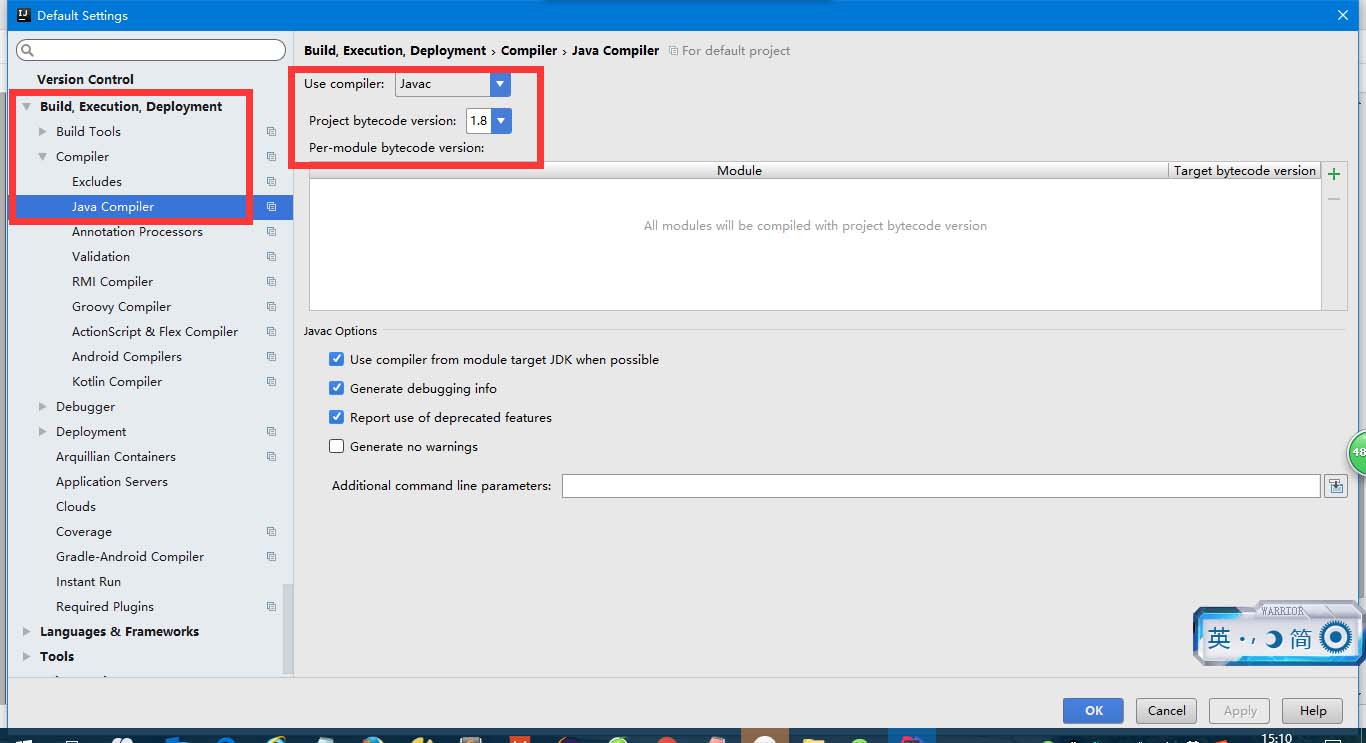Click the minus icon to remove a module
Screen dimensions: 1366x743
[x=1333, y=199]
